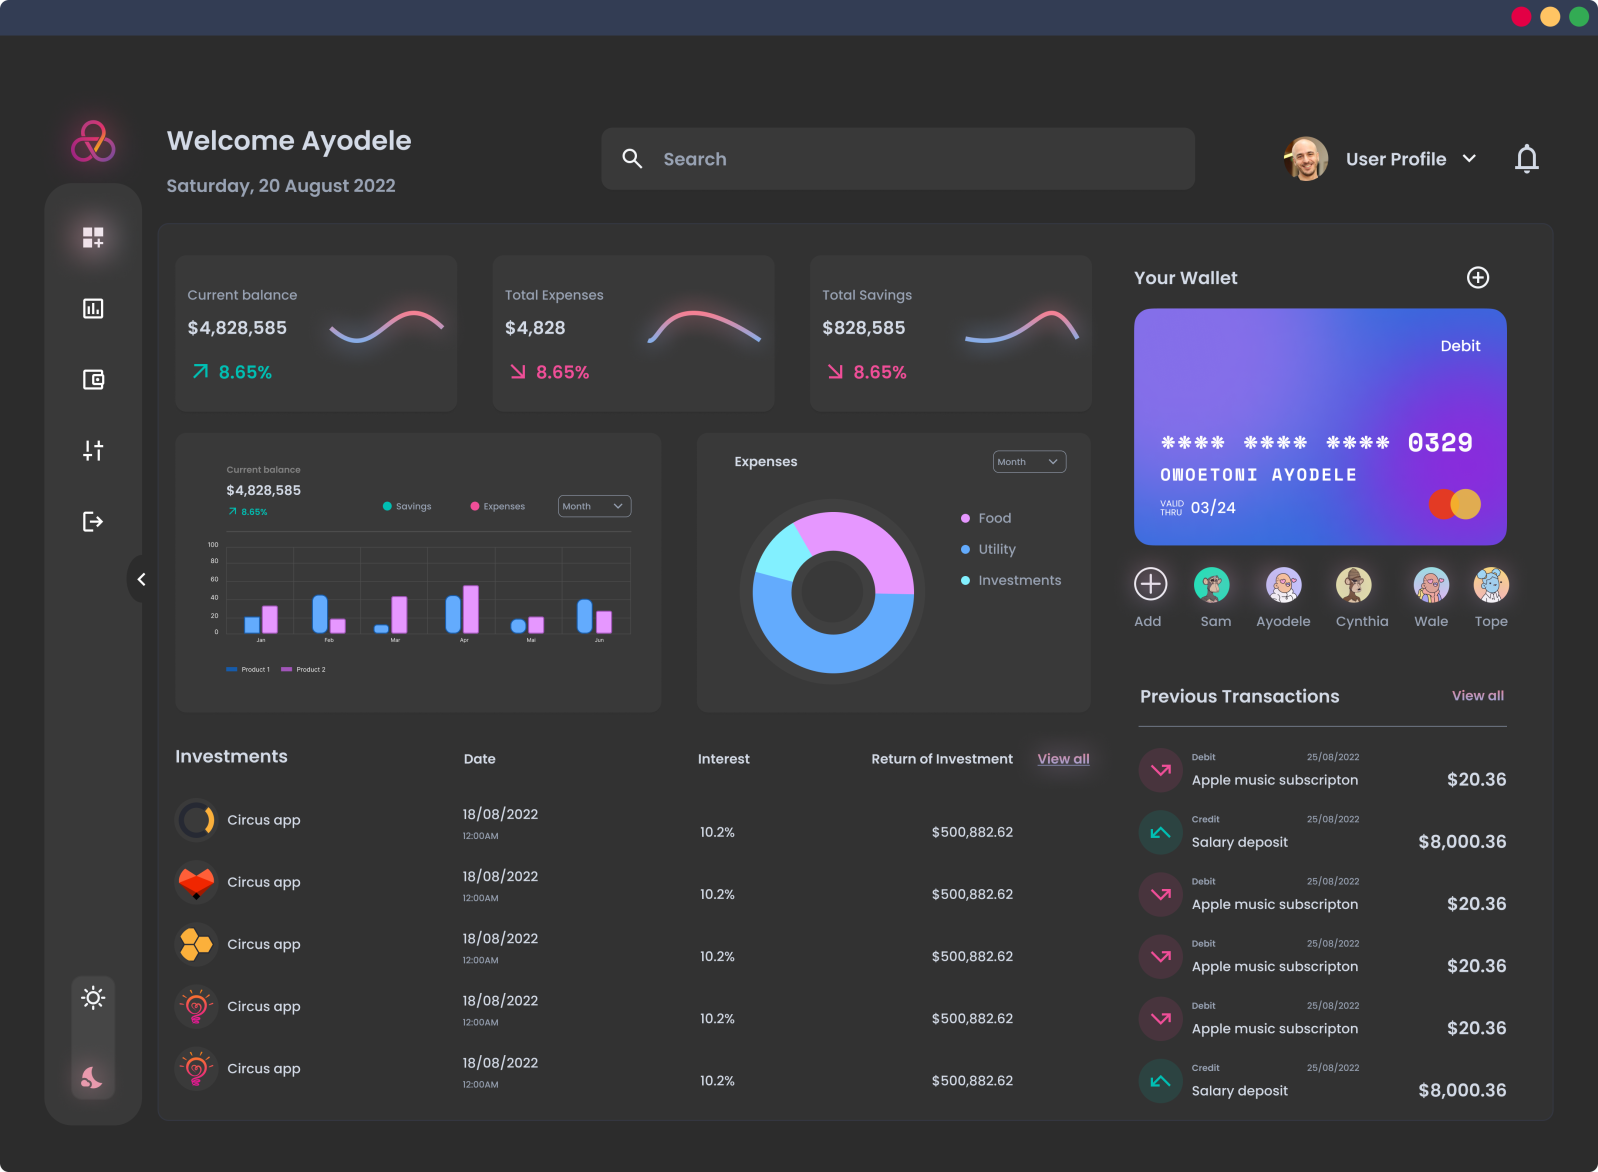Click the user profile photo

pos(1306,158)
